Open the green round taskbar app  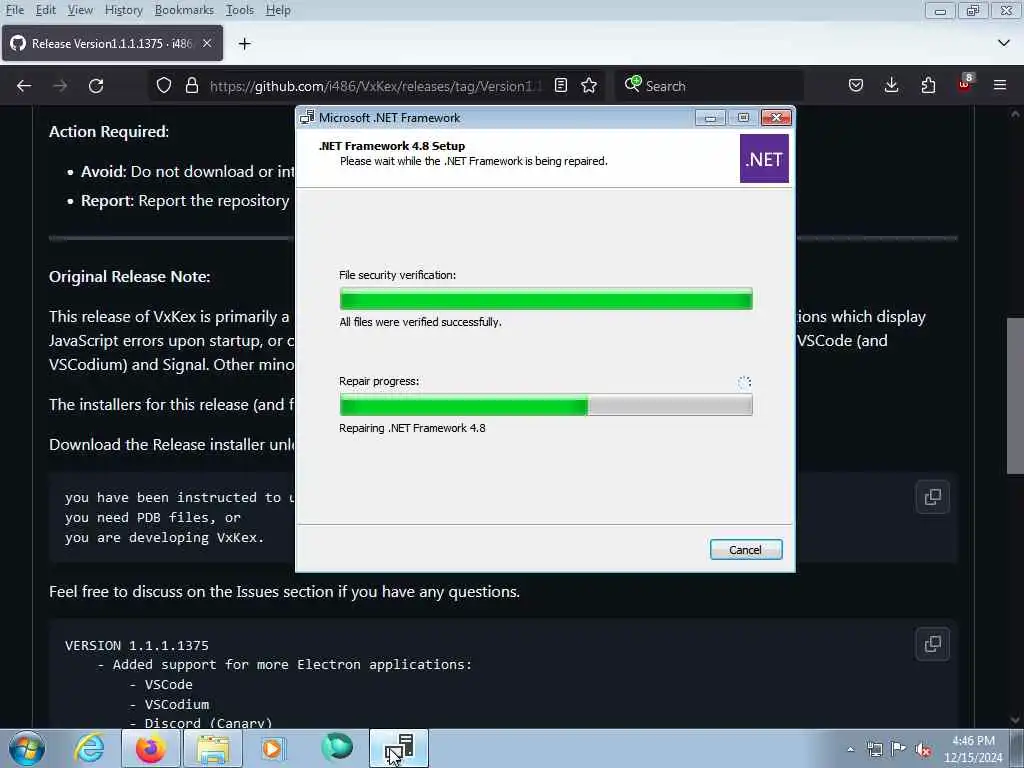point(337,747)
